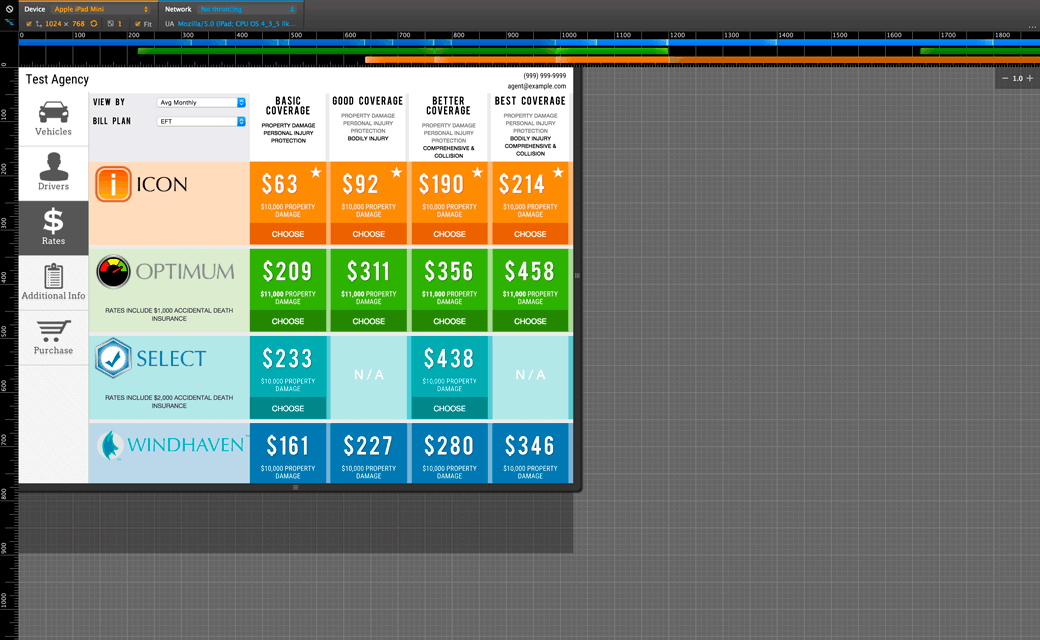This screenshot has height=640, width=1040.
Task: Click the Windhaven $227 rate cell
Action: tap(369, 453)
